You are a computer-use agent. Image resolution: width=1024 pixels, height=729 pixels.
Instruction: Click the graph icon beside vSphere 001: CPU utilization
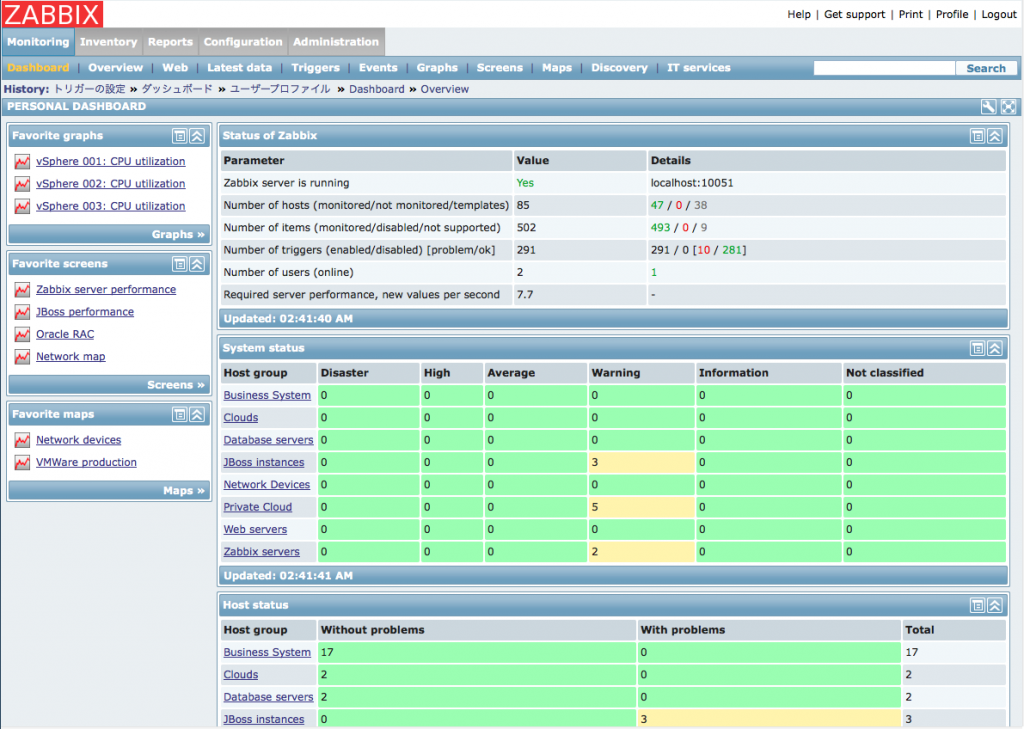point(22,161)
